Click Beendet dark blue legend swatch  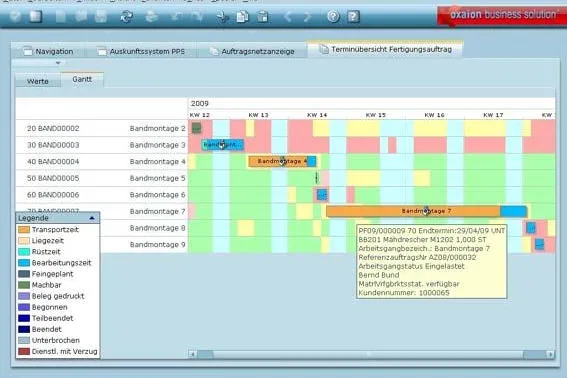pos(24,329)
